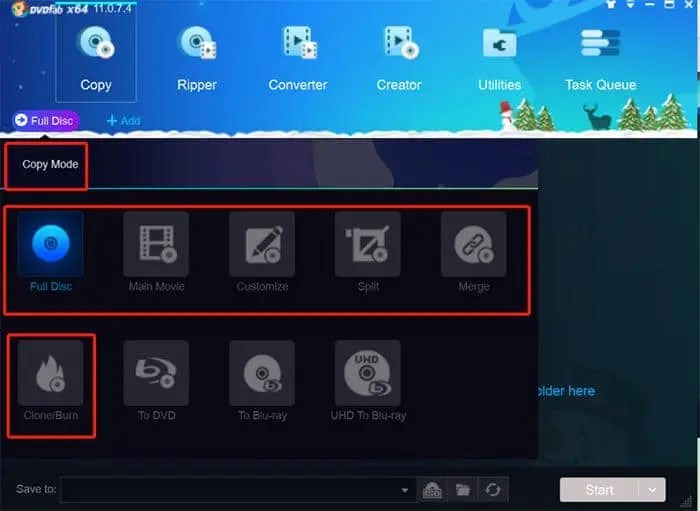This screenshot has width=700, height=511.
Task: Click the folder output icon
Action: pos(462,490)
